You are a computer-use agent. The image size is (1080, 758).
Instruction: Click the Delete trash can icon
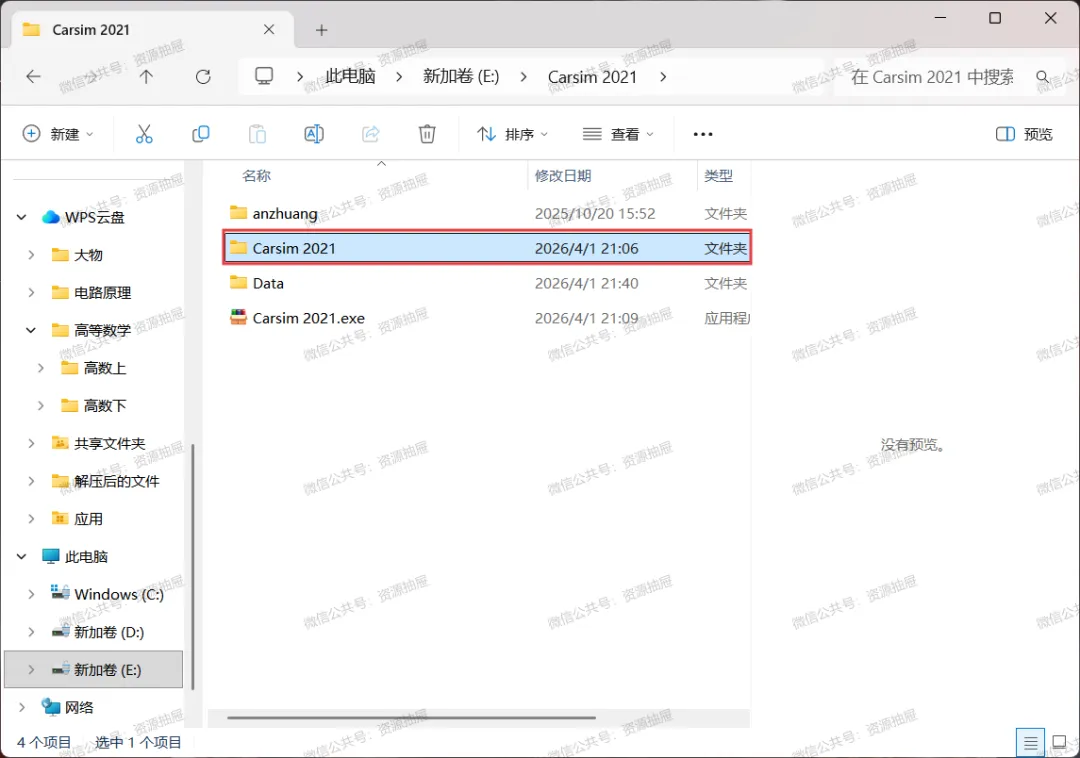(427, 134)
